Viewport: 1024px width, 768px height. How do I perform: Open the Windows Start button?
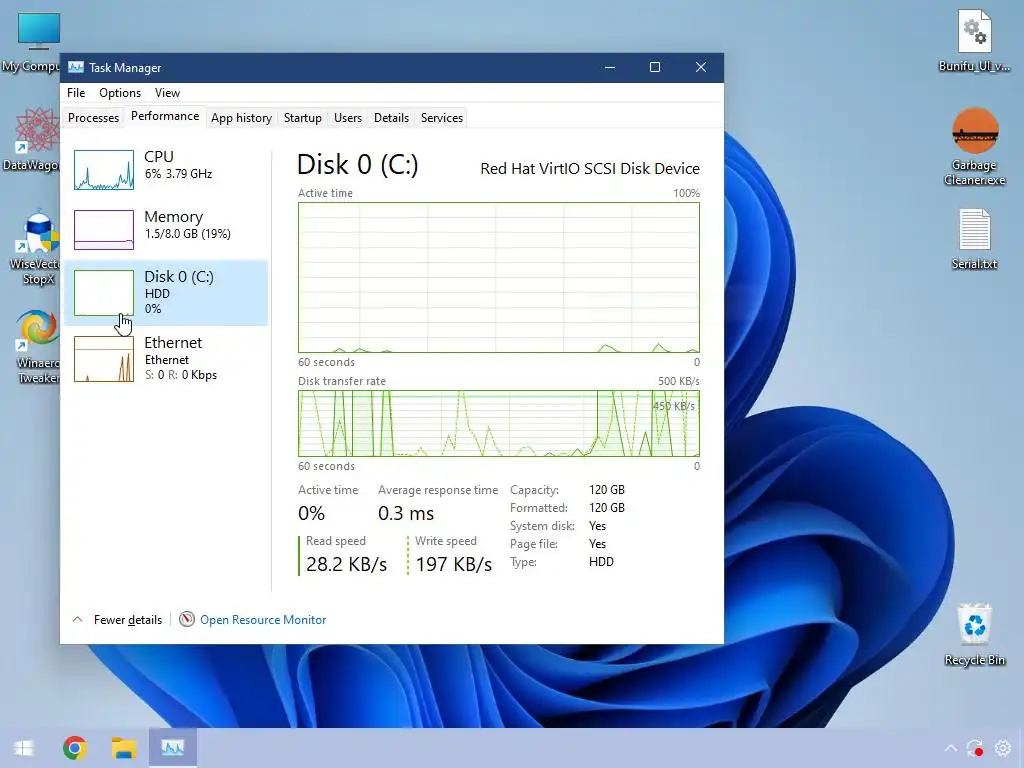coord(24,748)
